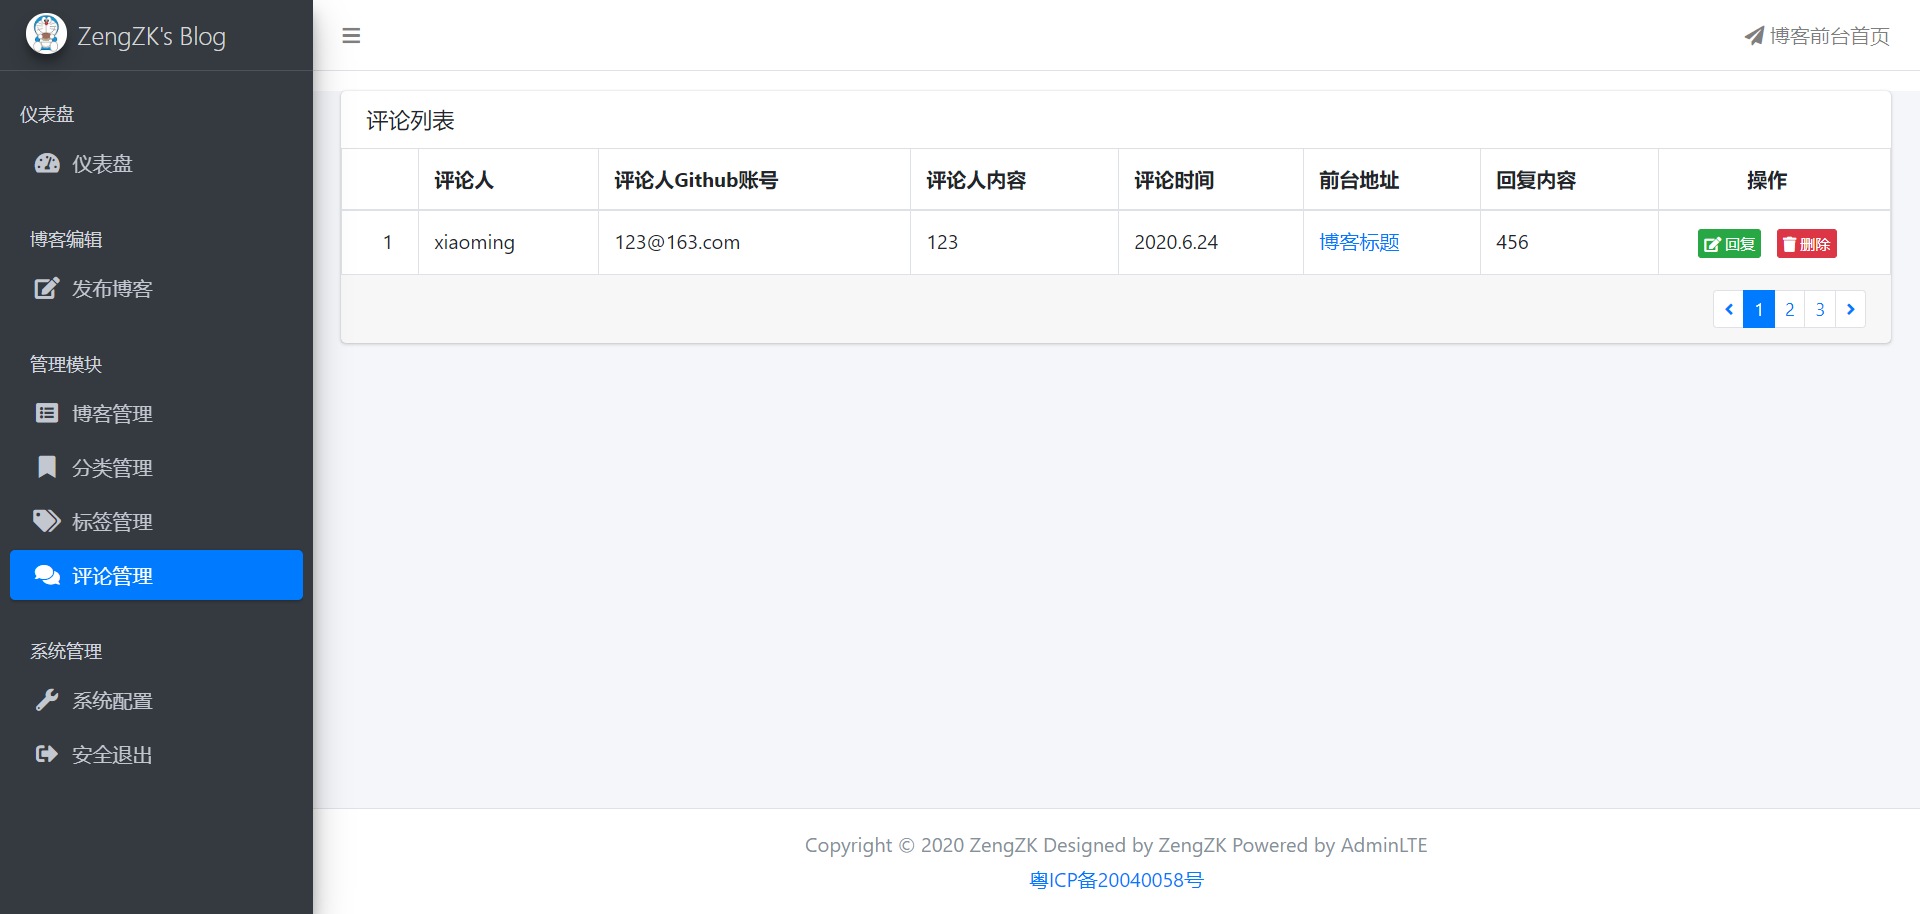The width and height of the screenshot is (1920, 914).
Task: Click the chat bubbles icon beside 评论管理
Action: (47, 575)
